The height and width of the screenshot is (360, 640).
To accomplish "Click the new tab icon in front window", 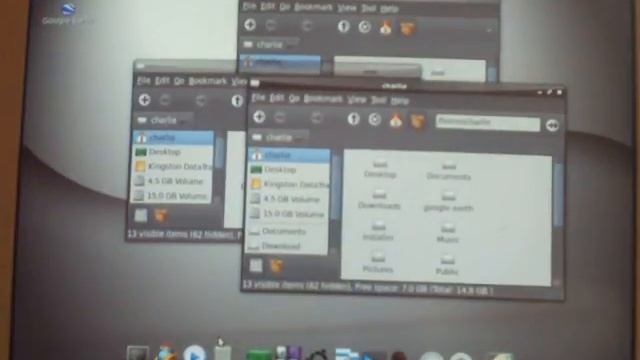I will pos(259,118).
